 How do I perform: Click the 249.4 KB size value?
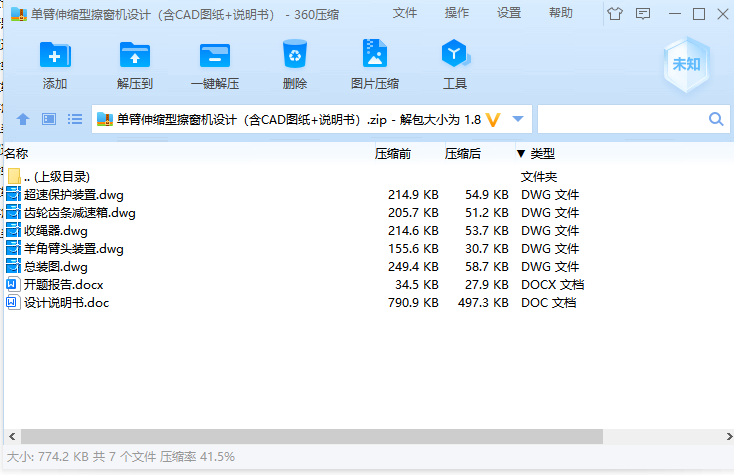pyautogui.click(x=413, y=267)
